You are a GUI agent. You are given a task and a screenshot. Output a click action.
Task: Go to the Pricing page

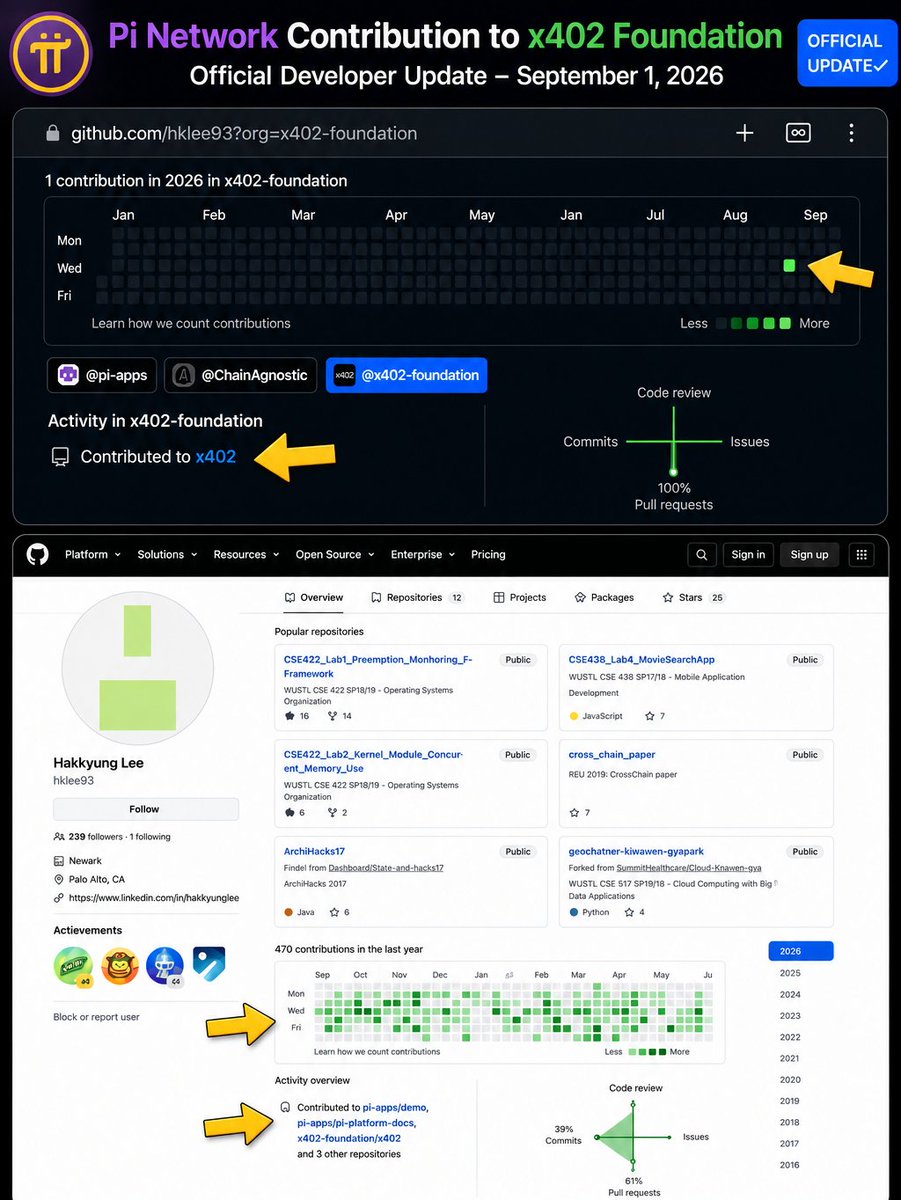pos(488,555)
